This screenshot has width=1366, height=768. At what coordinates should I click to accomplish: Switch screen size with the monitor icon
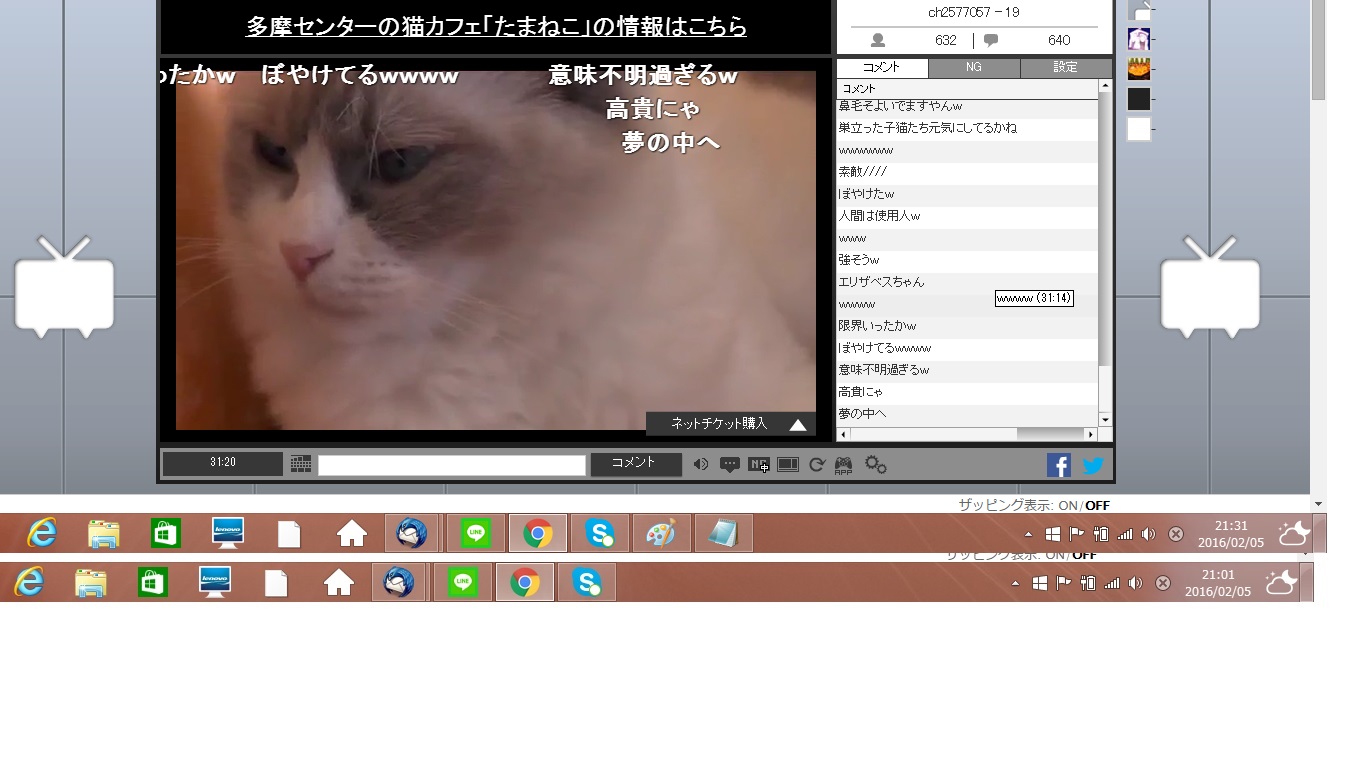click(x=788, y=464)
